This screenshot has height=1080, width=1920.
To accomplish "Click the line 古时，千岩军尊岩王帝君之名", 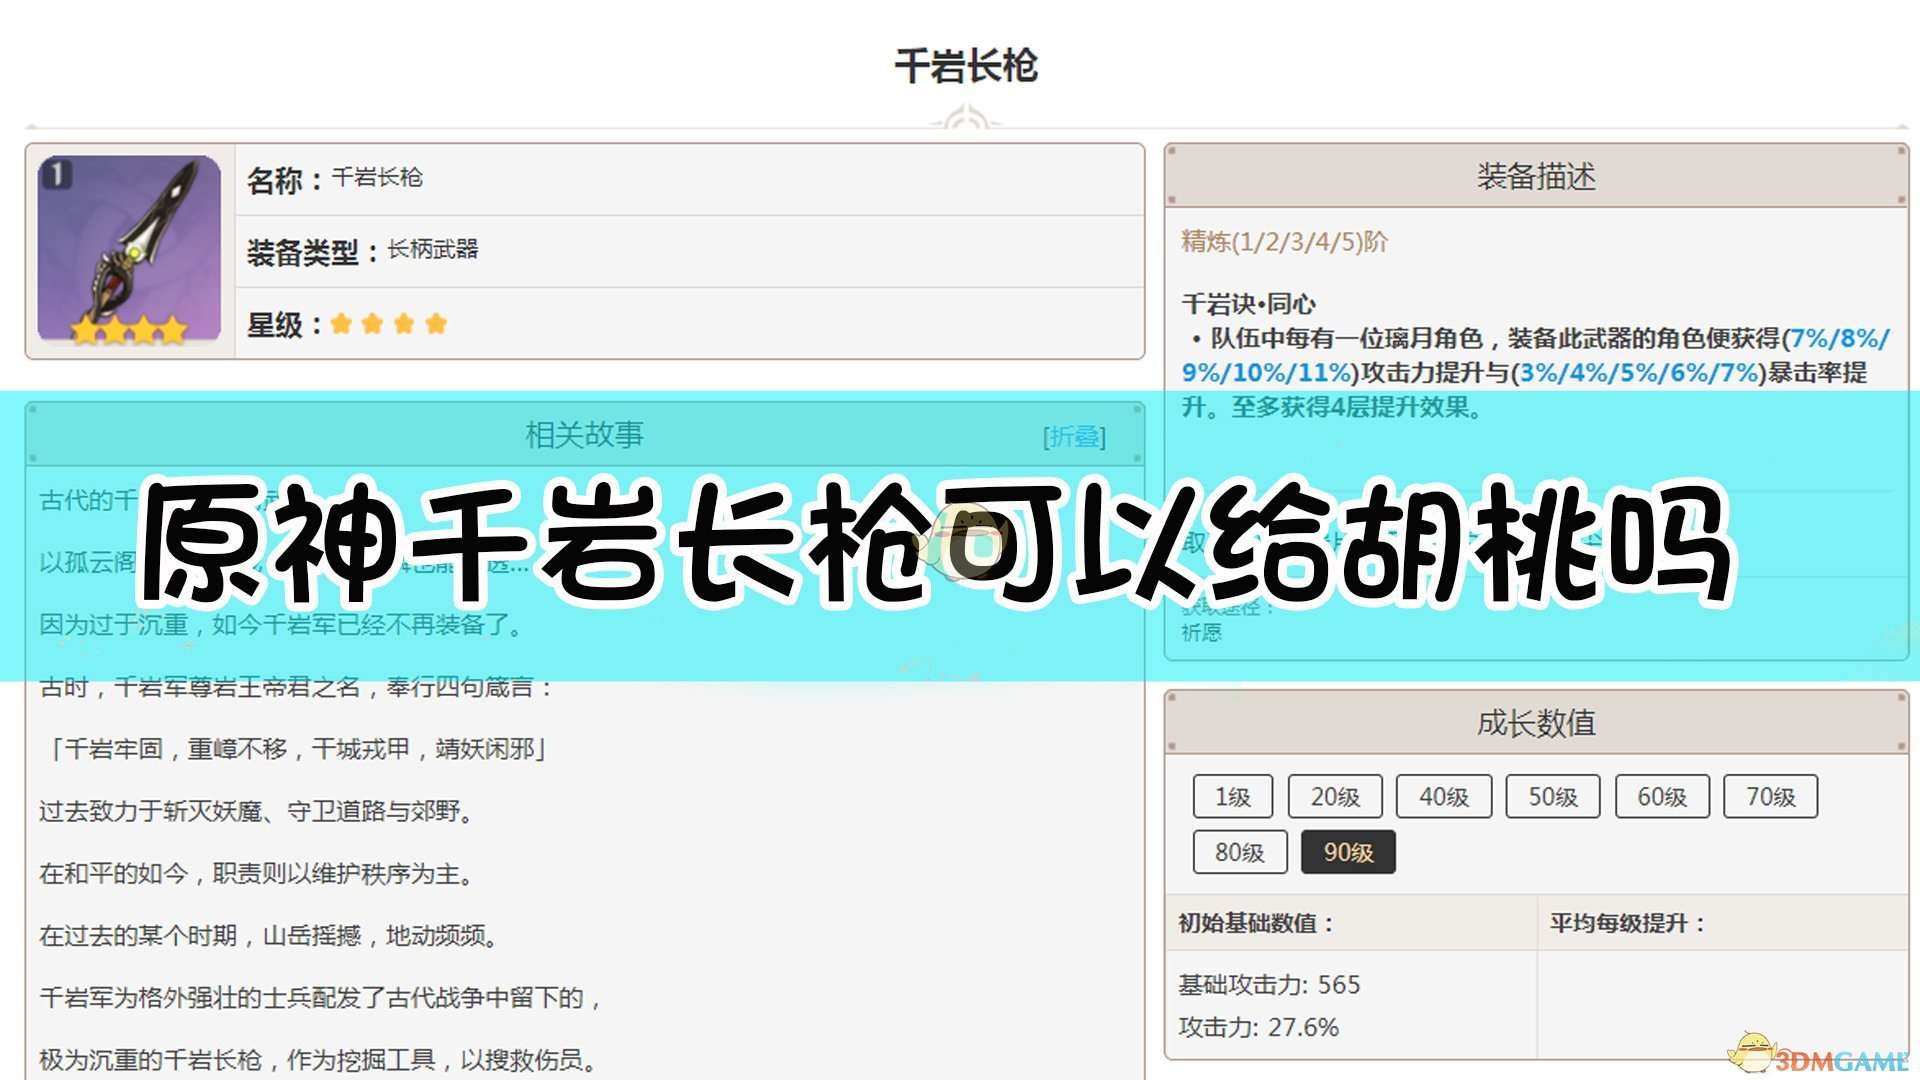I will click(x=296, y=687).
